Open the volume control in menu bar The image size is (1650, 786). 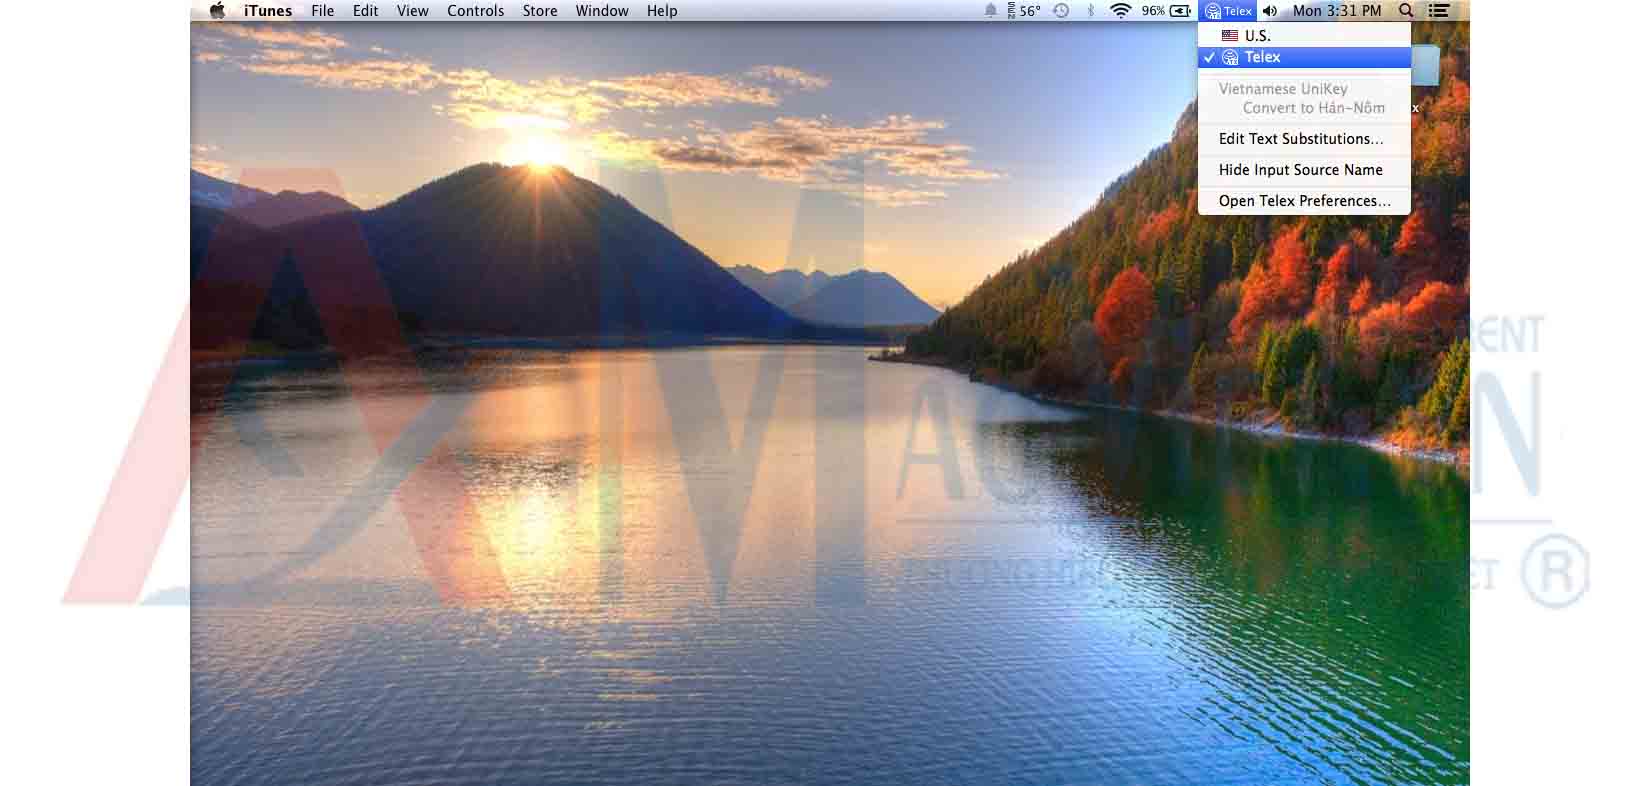click(1270, 11)
